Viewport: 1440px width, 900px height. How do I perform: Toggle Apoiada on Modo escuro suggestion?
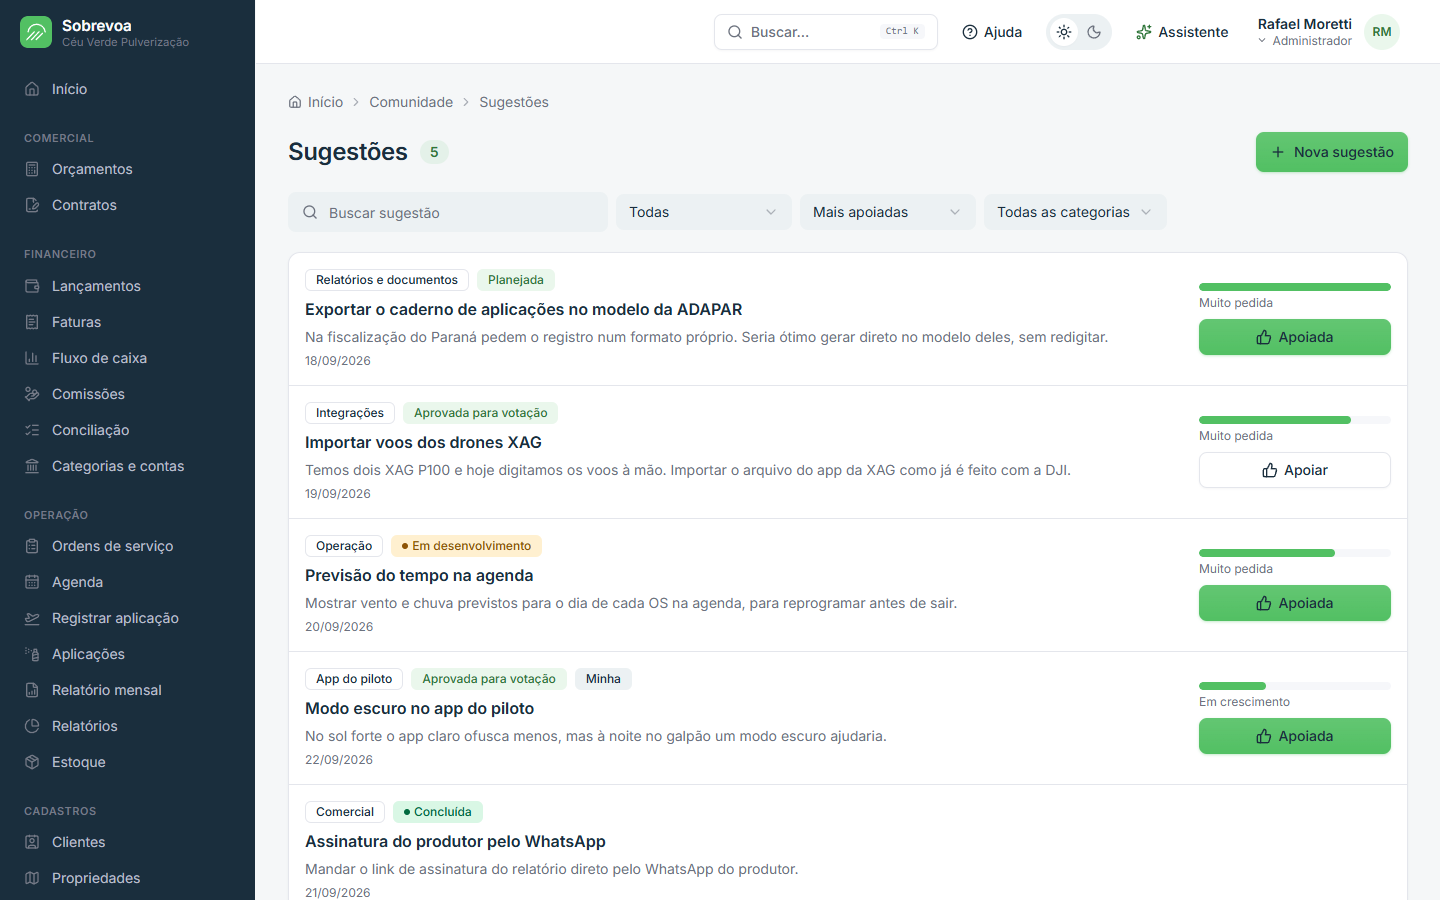(1295, 736)
